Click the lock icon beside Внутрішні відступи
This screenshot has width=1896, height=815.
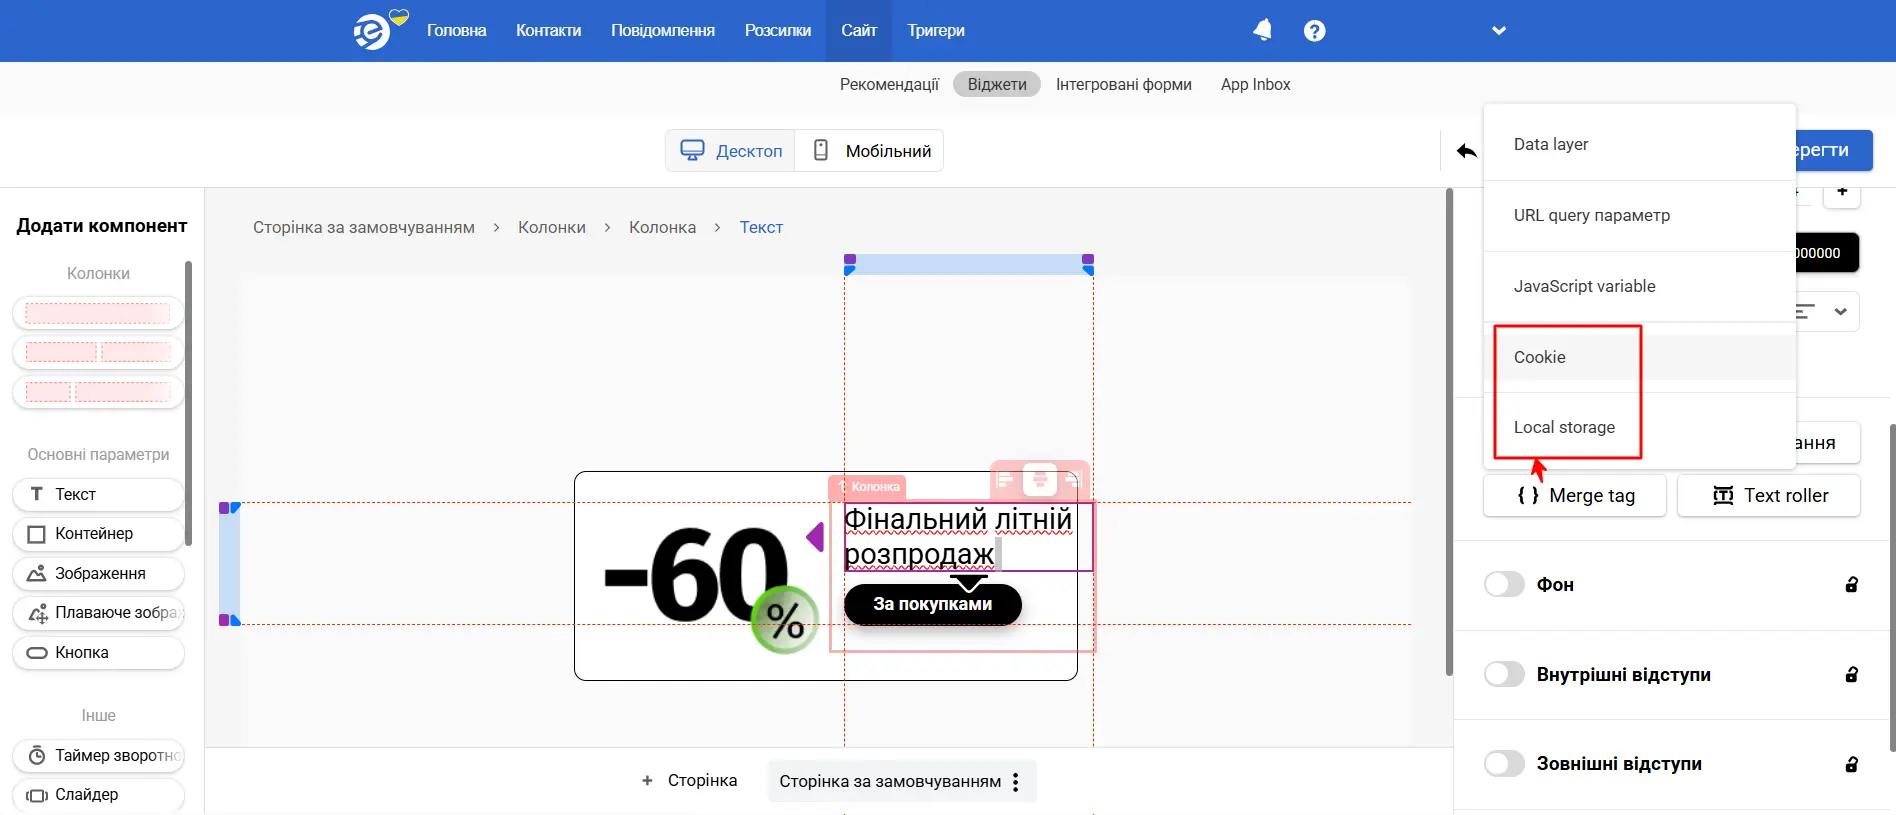click(1851, 675)
